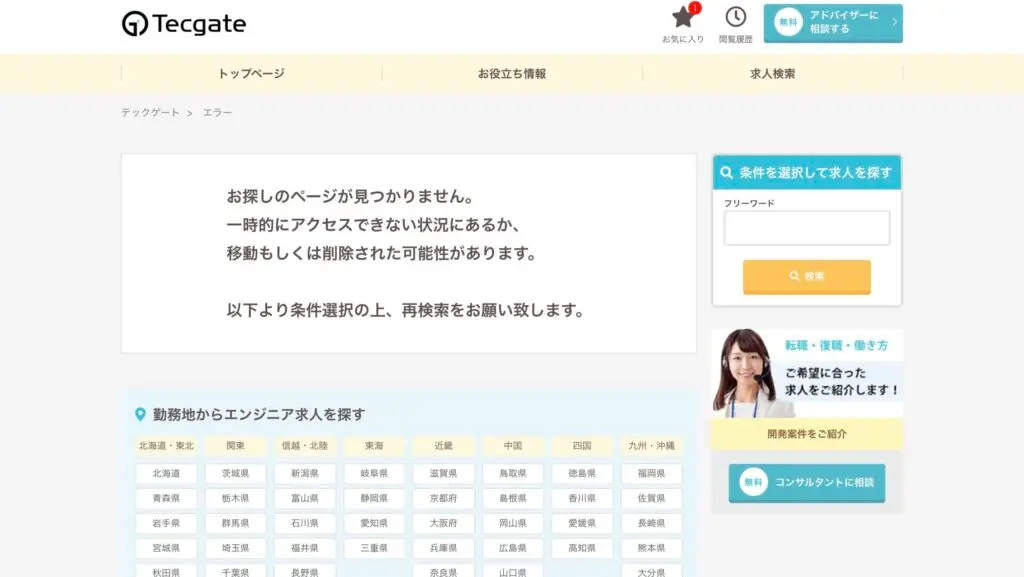Select the 滋賀県 prefecture button
The width and height of the screenshot is (1024, 577).
(x=443, y=473)
